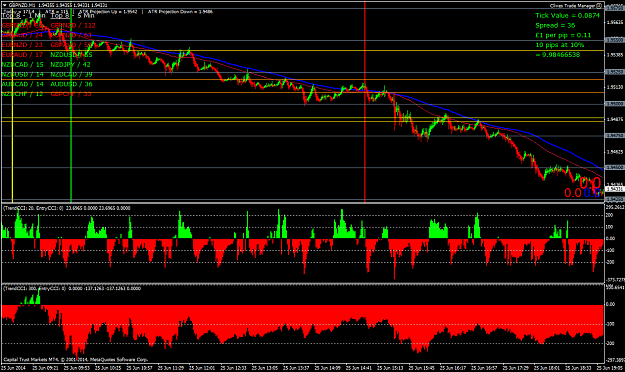This screenshot has height=372, width=625.
Task: Click the 'Spread = 36' label
Action: pyautogui.click(x=555, y=26)
